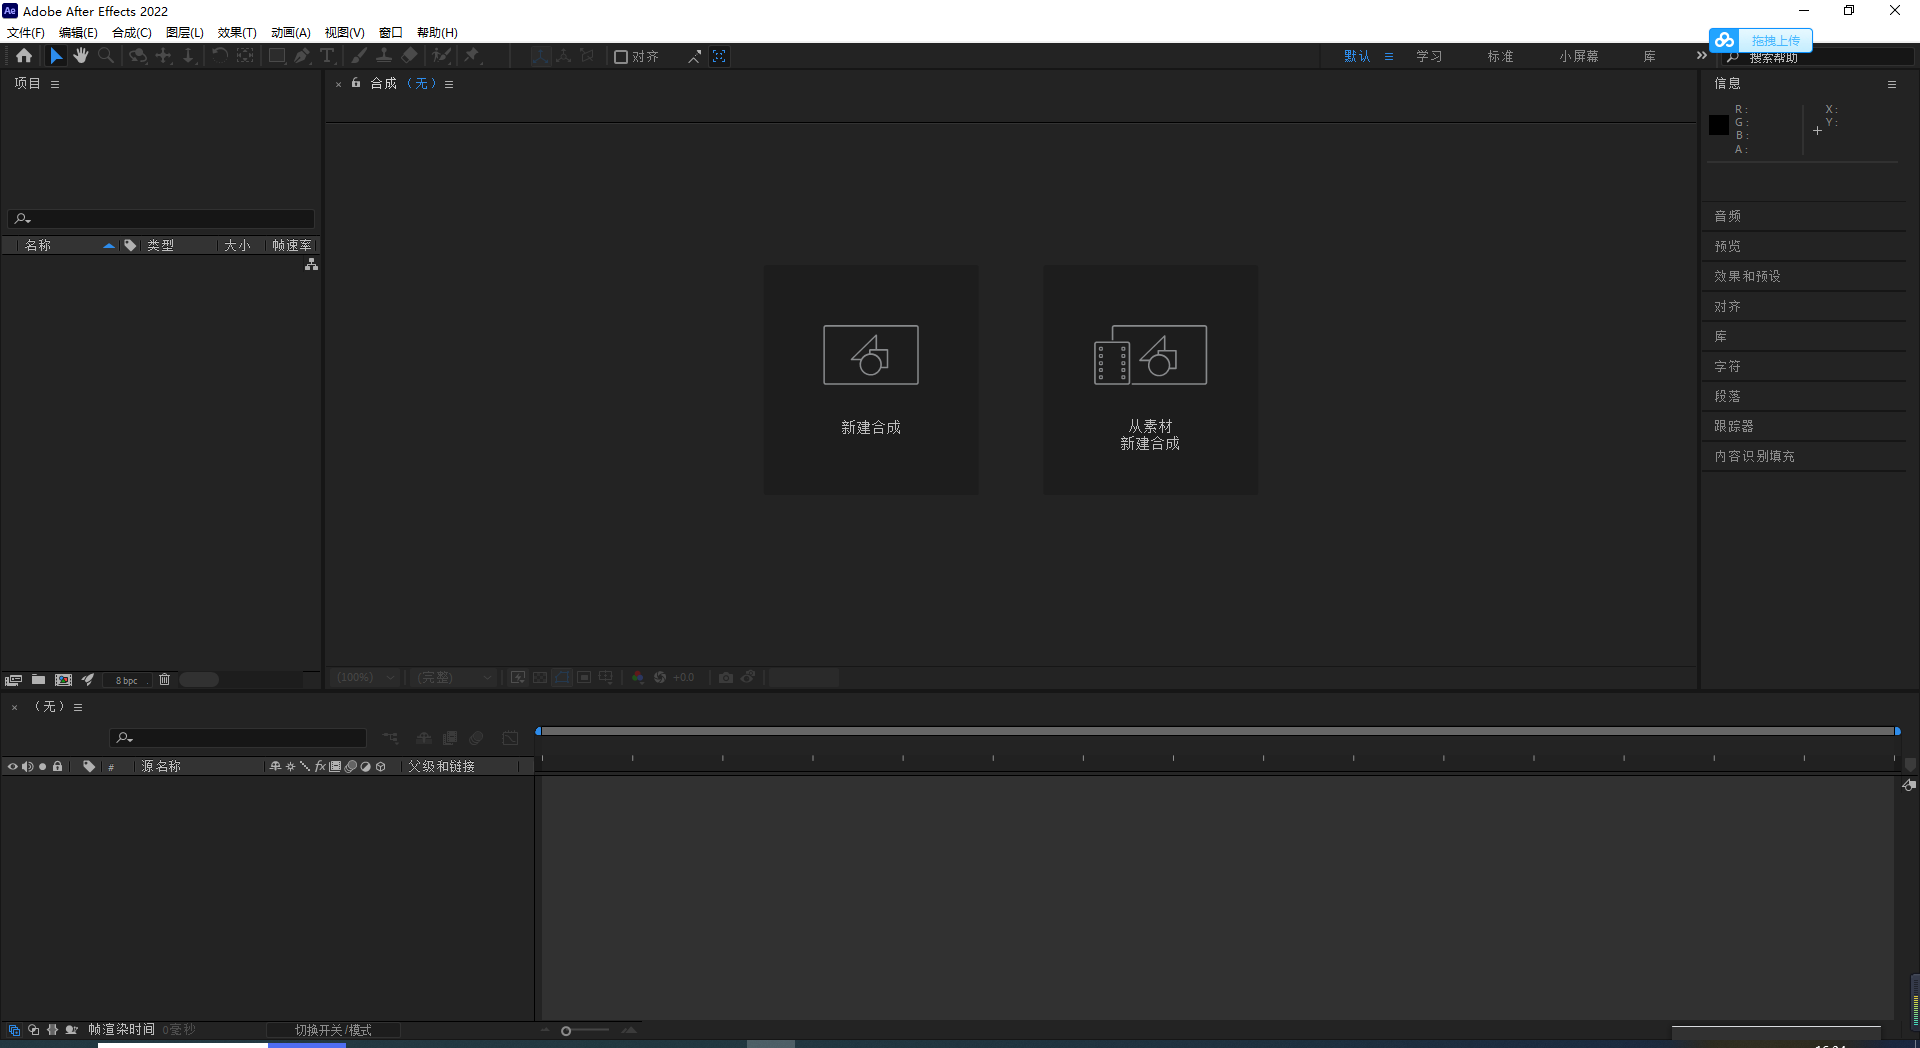Open the 效果 menu
This screenshot has width=1920, height=1048.
237,33
